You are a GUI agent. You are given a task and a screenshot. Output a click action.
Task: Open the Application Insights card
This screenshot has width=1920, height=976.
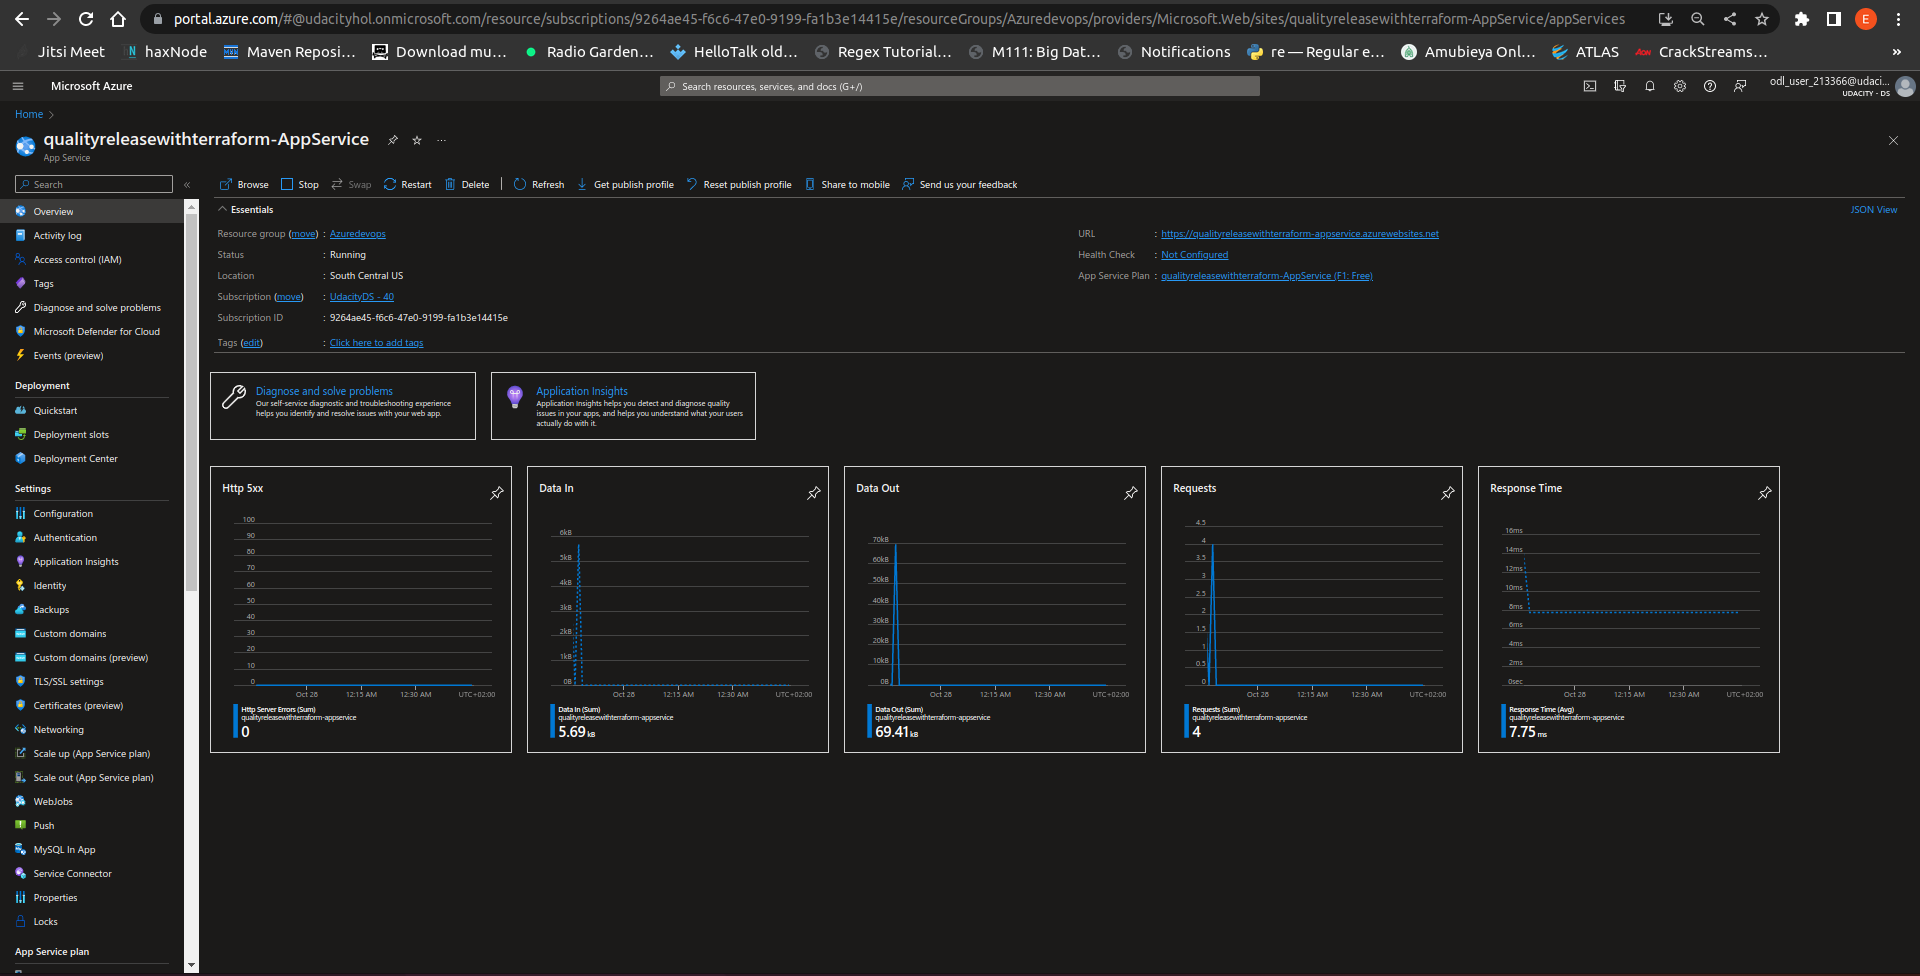623,406
